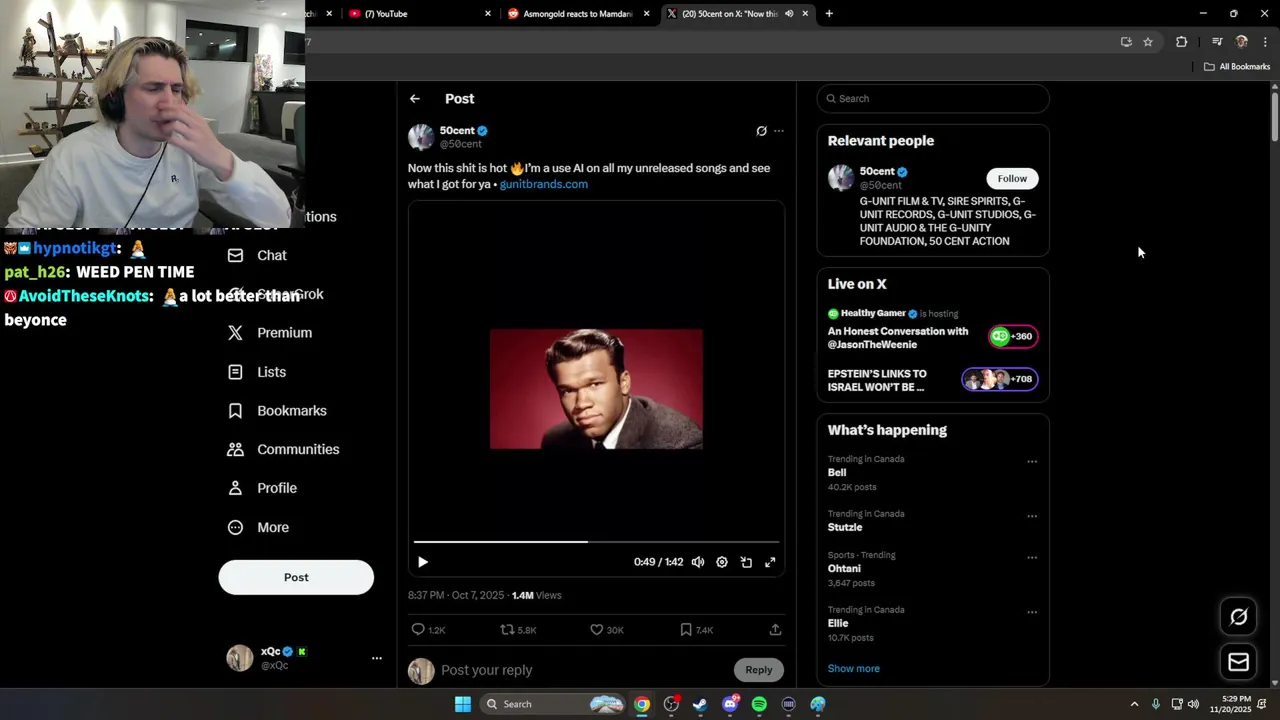Open the floating Grok button

pyautogui.click(x=1238, y=617)
